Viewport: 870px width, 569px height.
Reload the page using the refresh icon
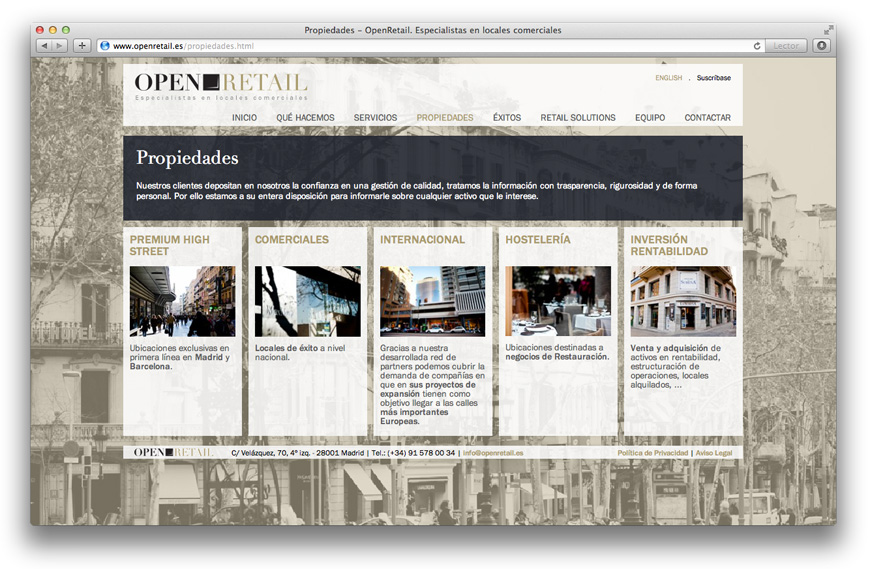(757, 46)
